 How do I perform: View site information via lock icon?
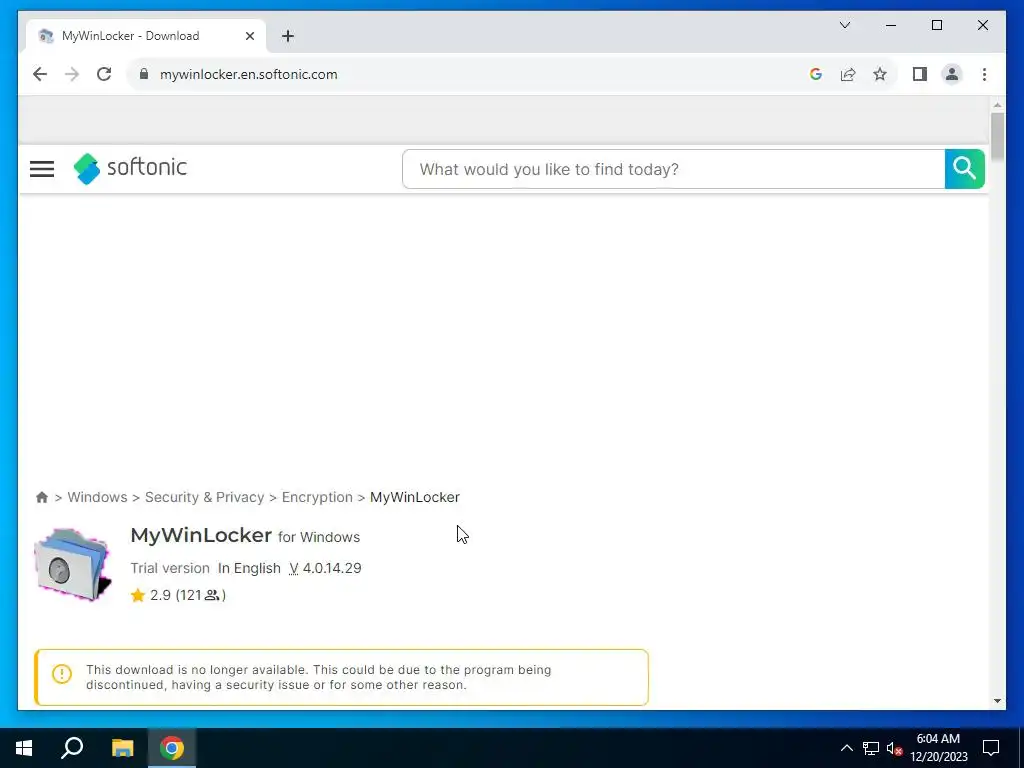point(144,74)
